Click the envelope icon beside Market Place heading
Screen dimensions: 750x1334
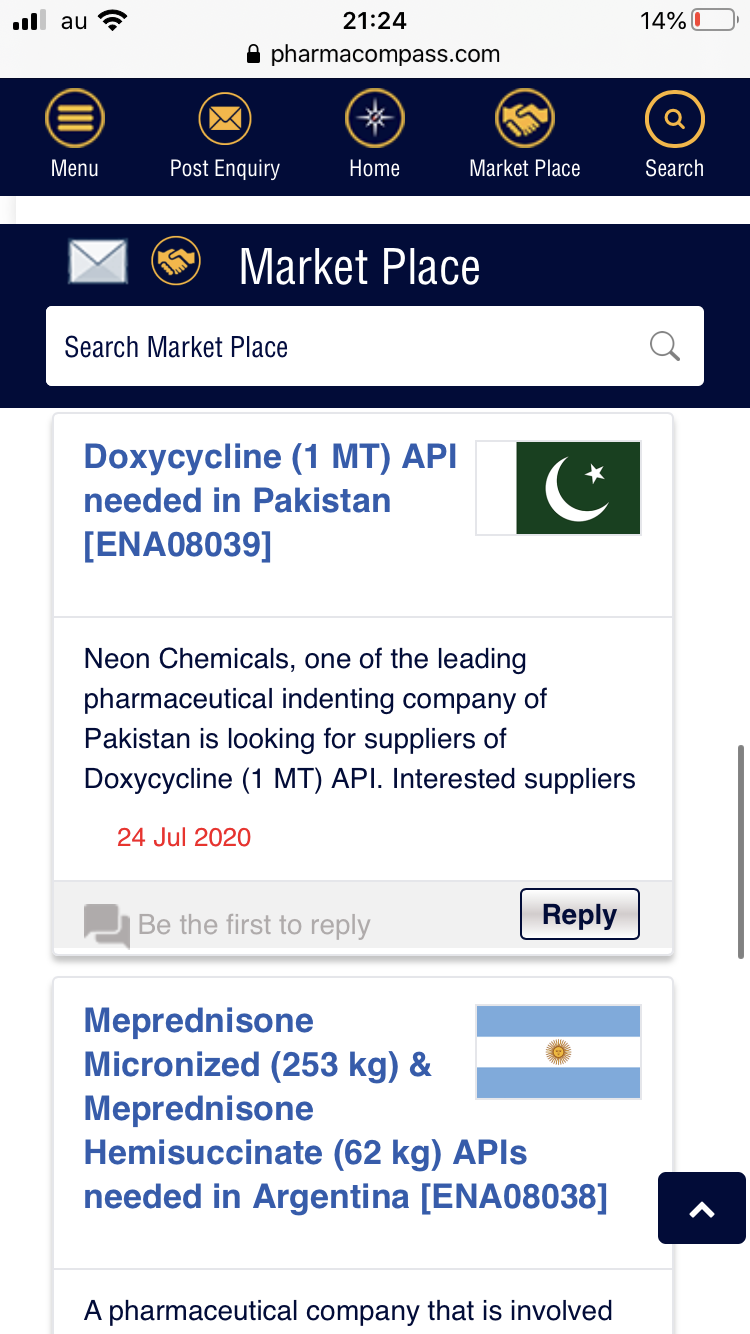97,262
